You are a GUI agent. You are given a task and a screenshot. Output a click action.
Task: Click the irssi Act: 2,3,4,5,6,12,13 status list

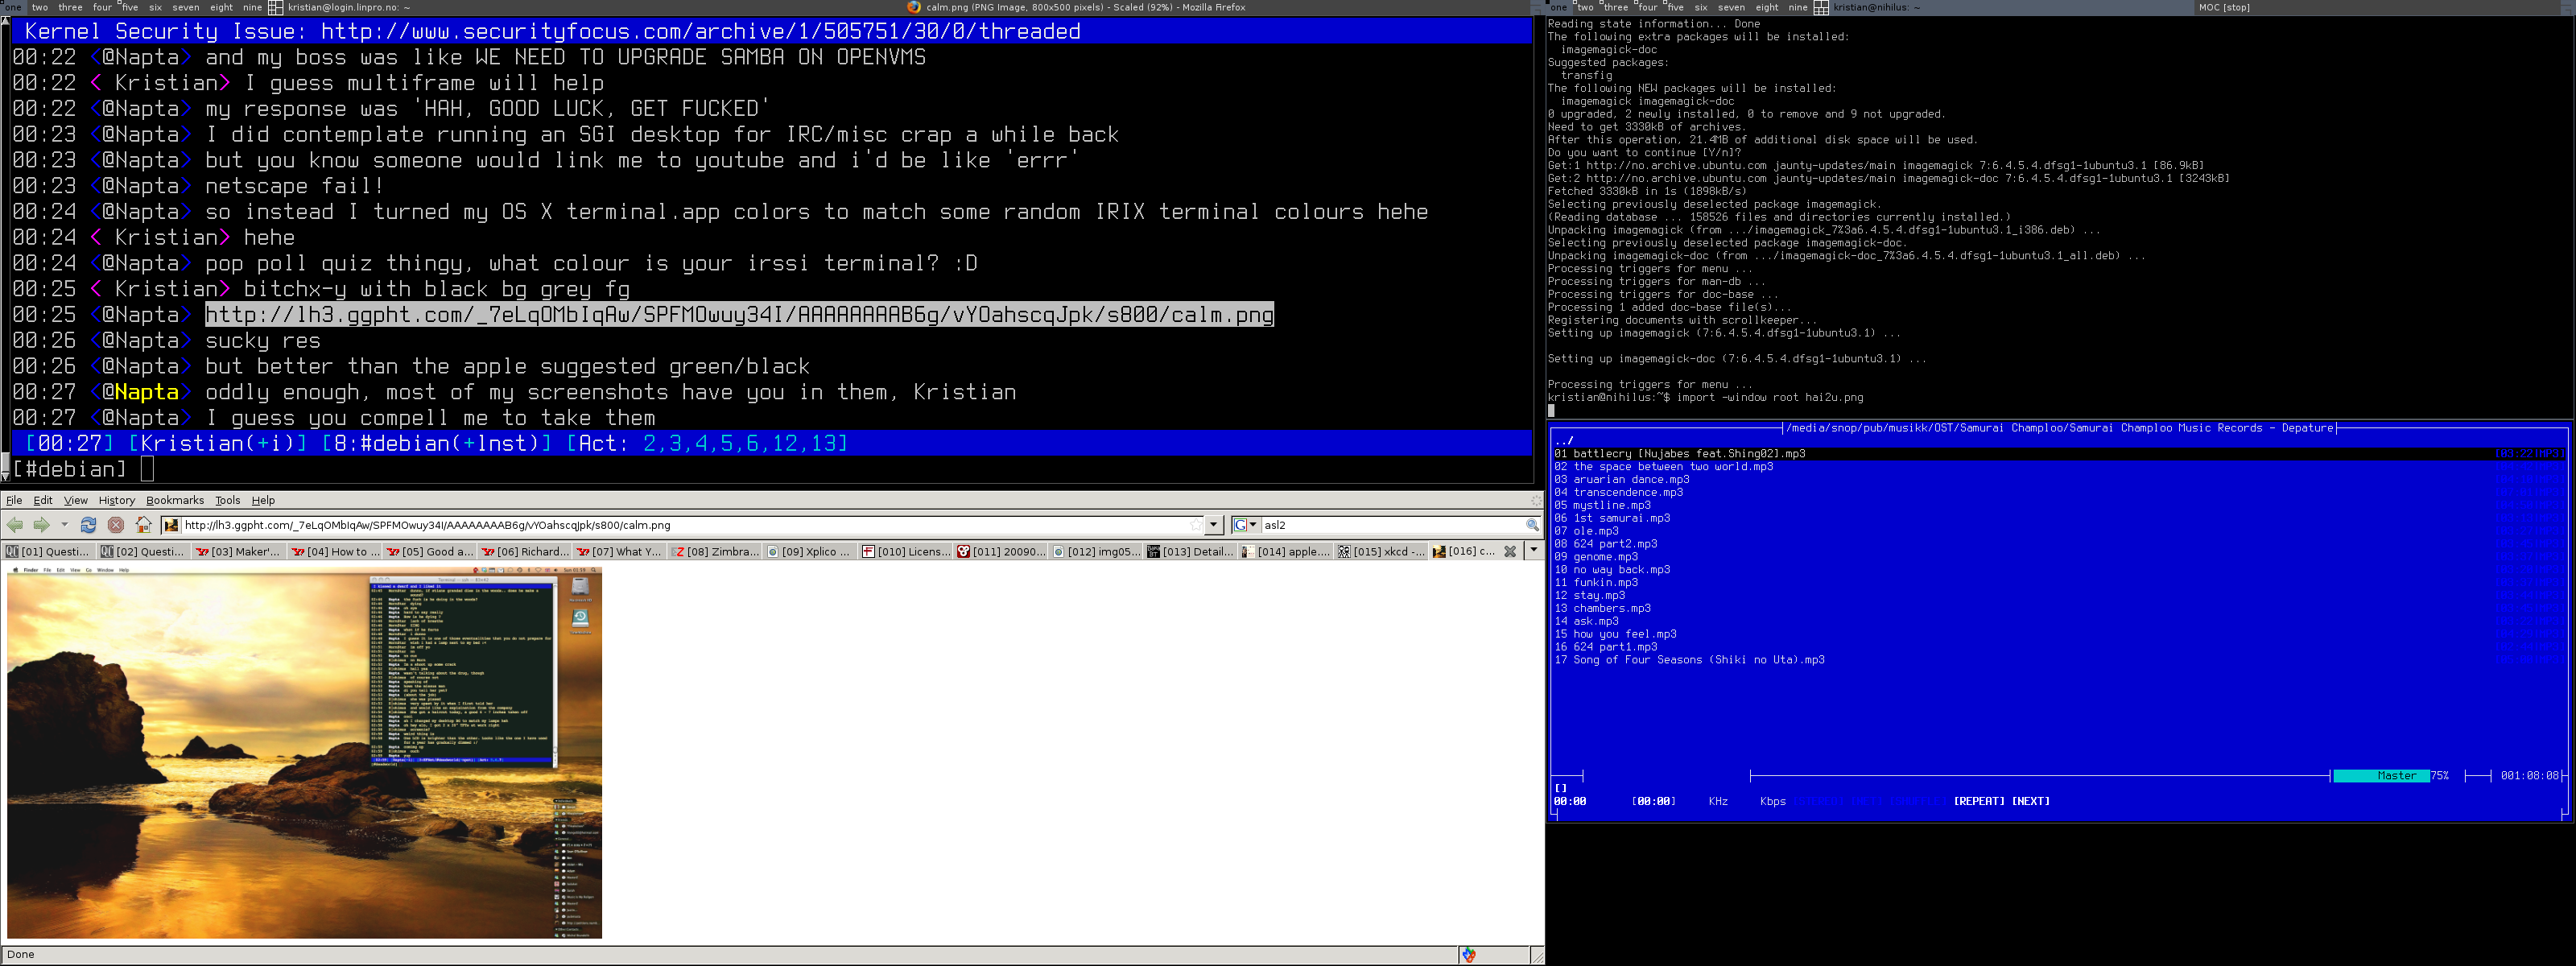pyautogui.click(x=707, y=443)
